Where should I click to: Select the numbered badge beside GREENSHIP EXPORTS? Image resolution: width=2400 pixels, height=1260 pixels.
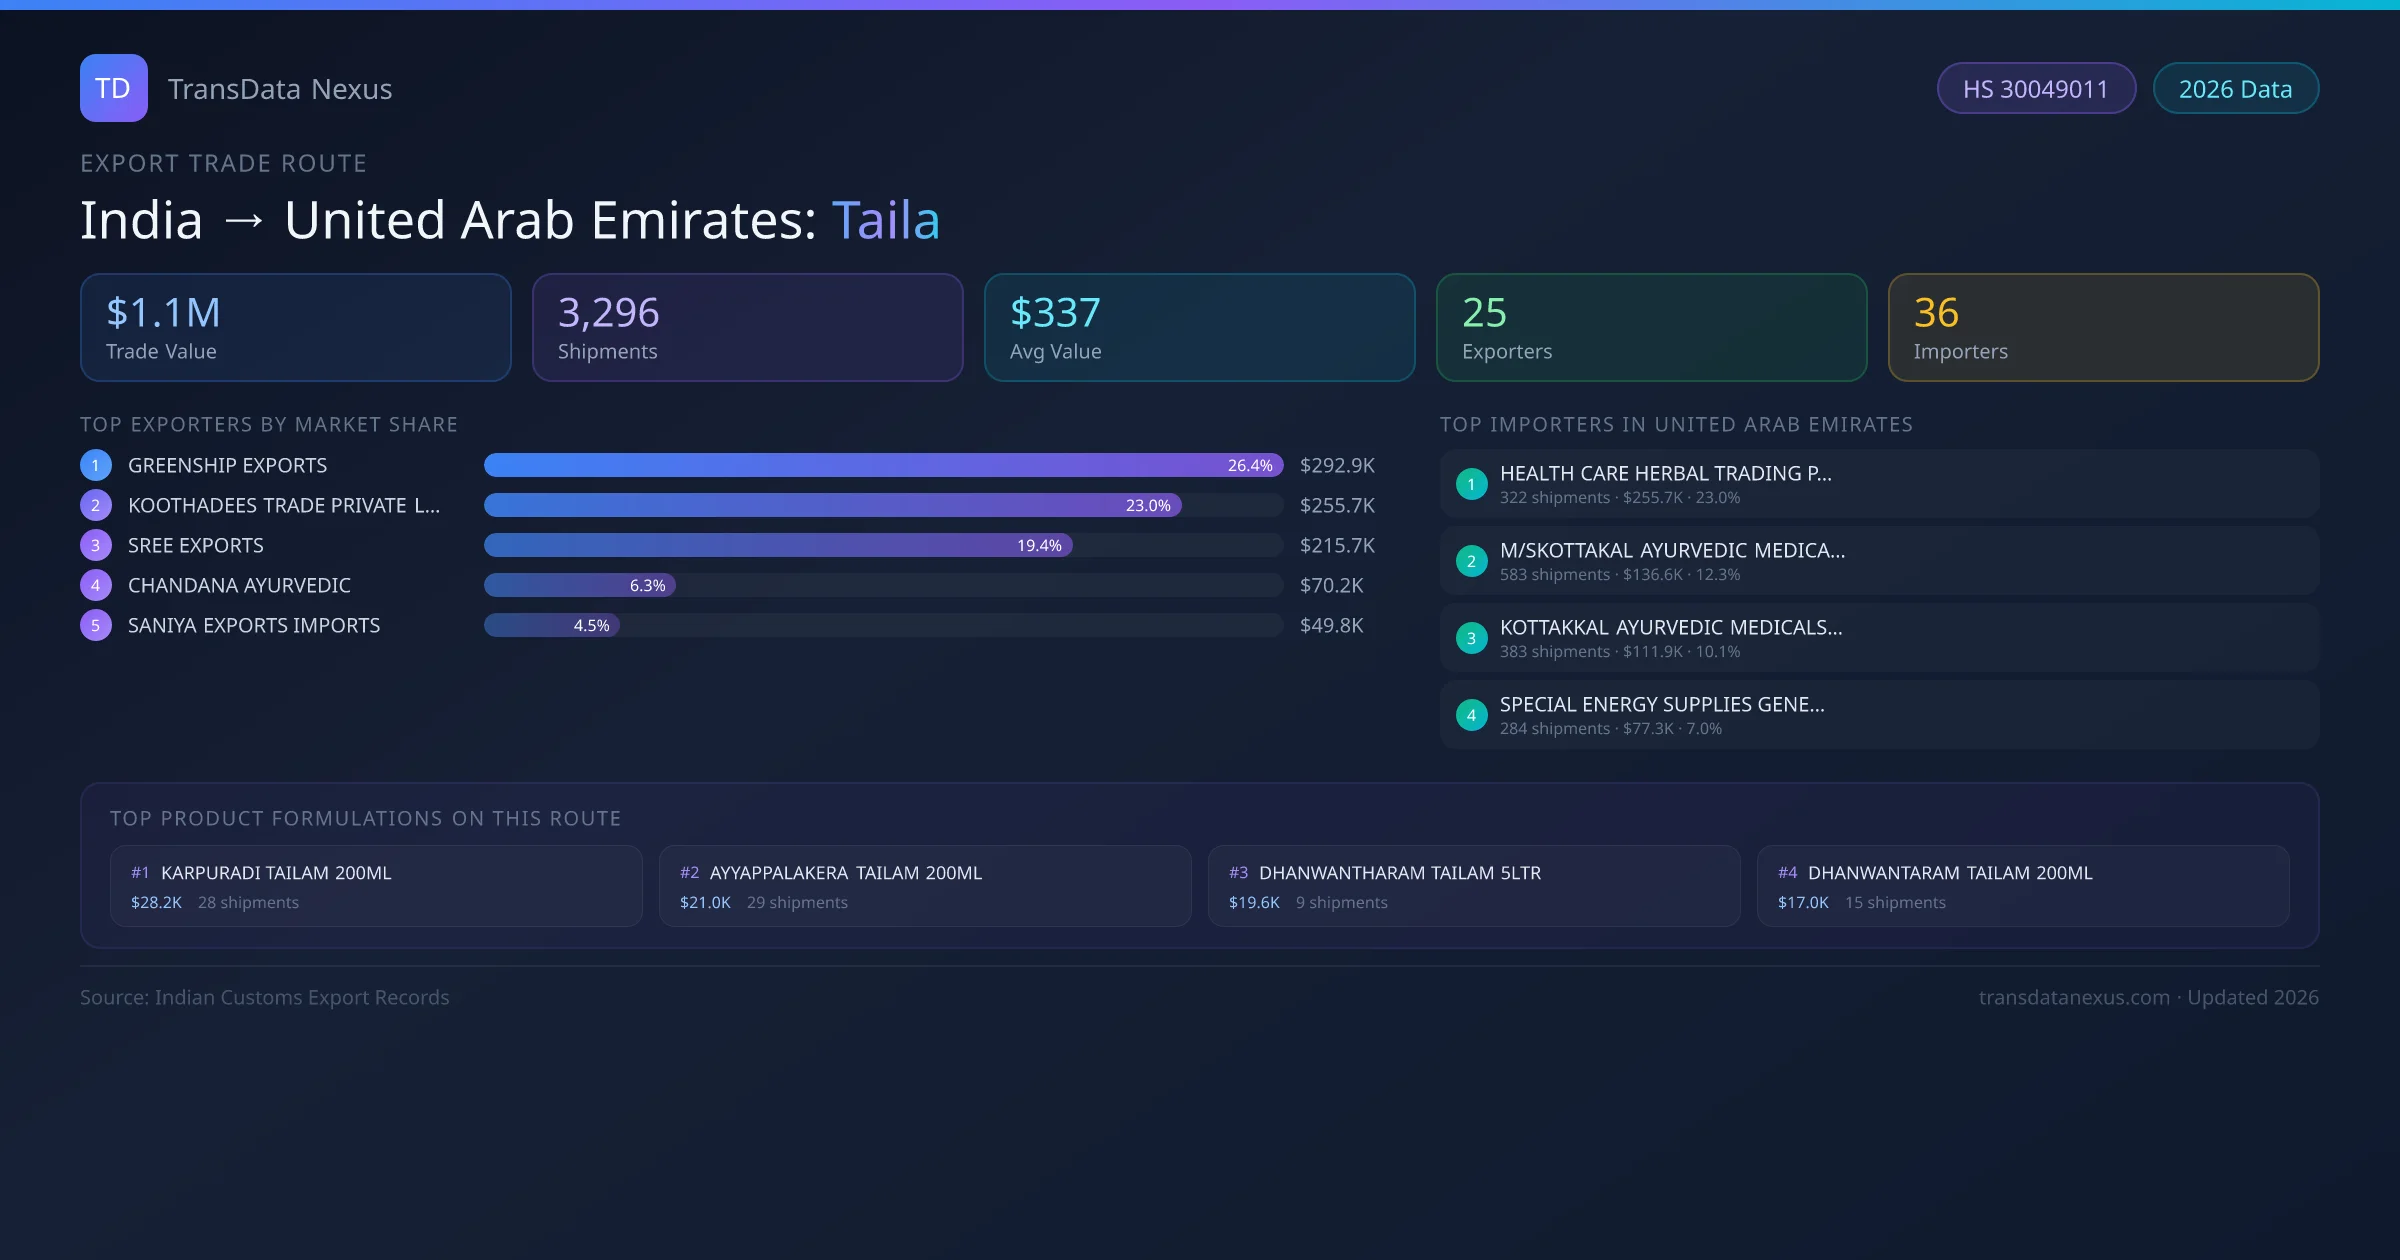(95, 465)
